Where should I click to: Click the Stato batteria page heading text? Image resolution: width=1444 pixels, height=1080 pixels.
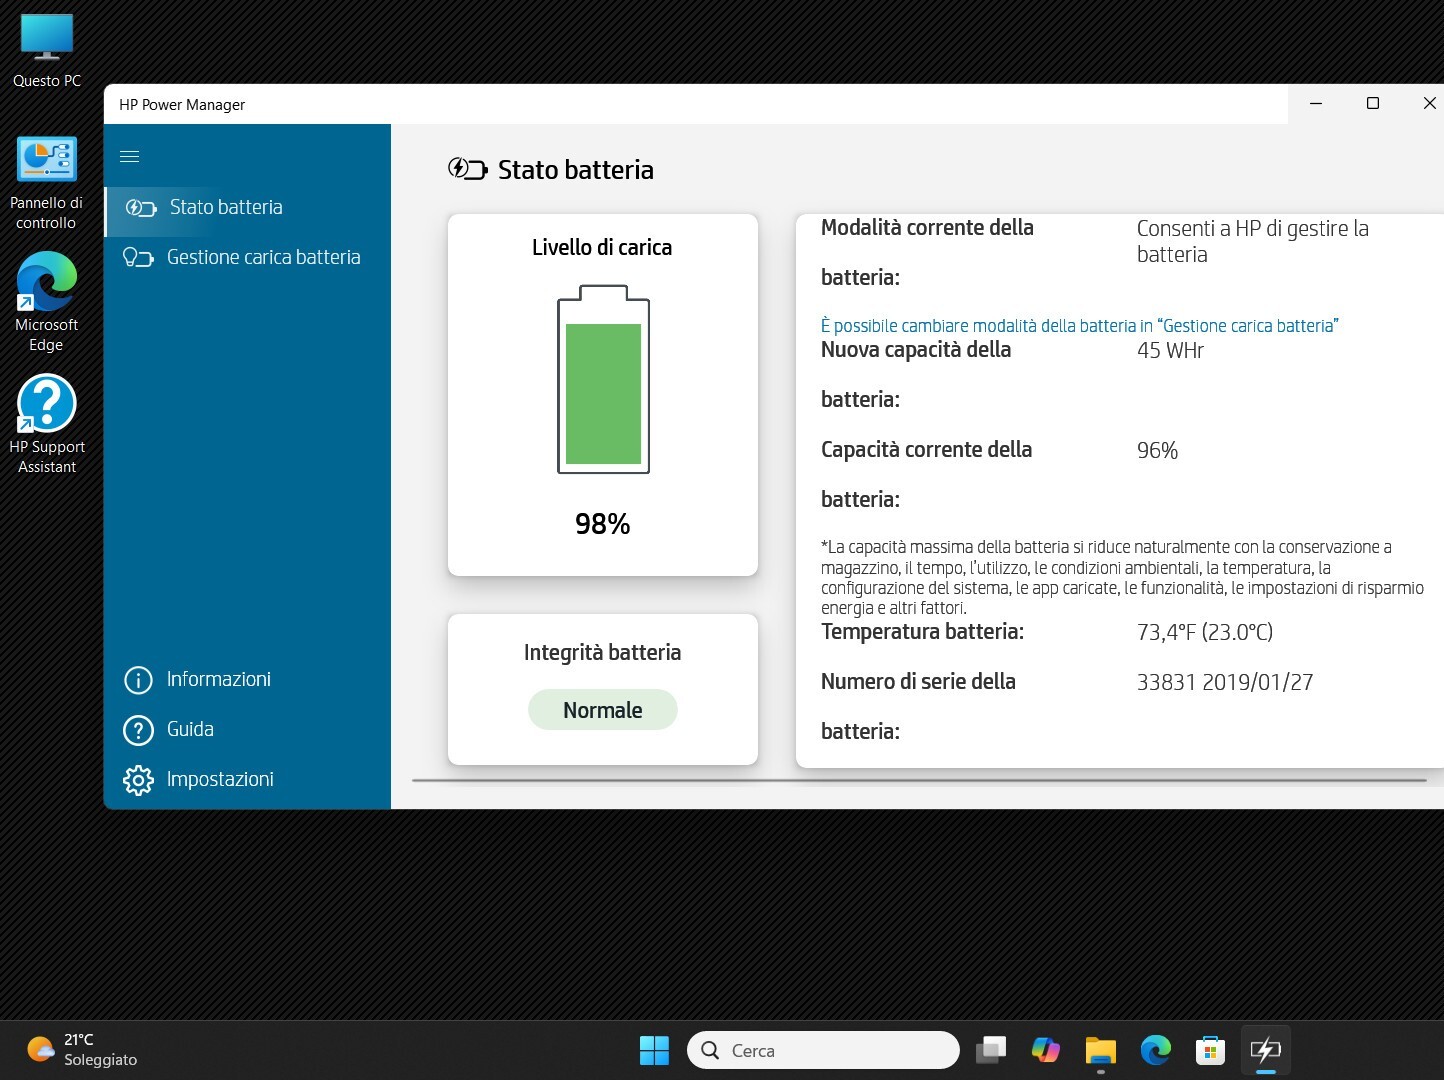(x=576, y=170)
